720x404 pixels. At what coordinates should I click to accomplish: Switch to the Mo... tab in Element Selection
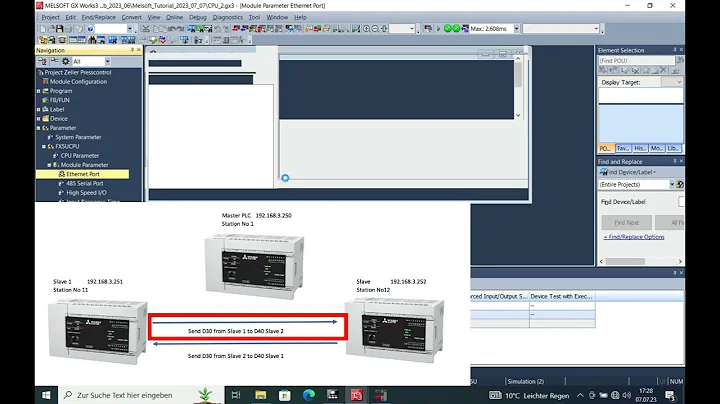657,148
